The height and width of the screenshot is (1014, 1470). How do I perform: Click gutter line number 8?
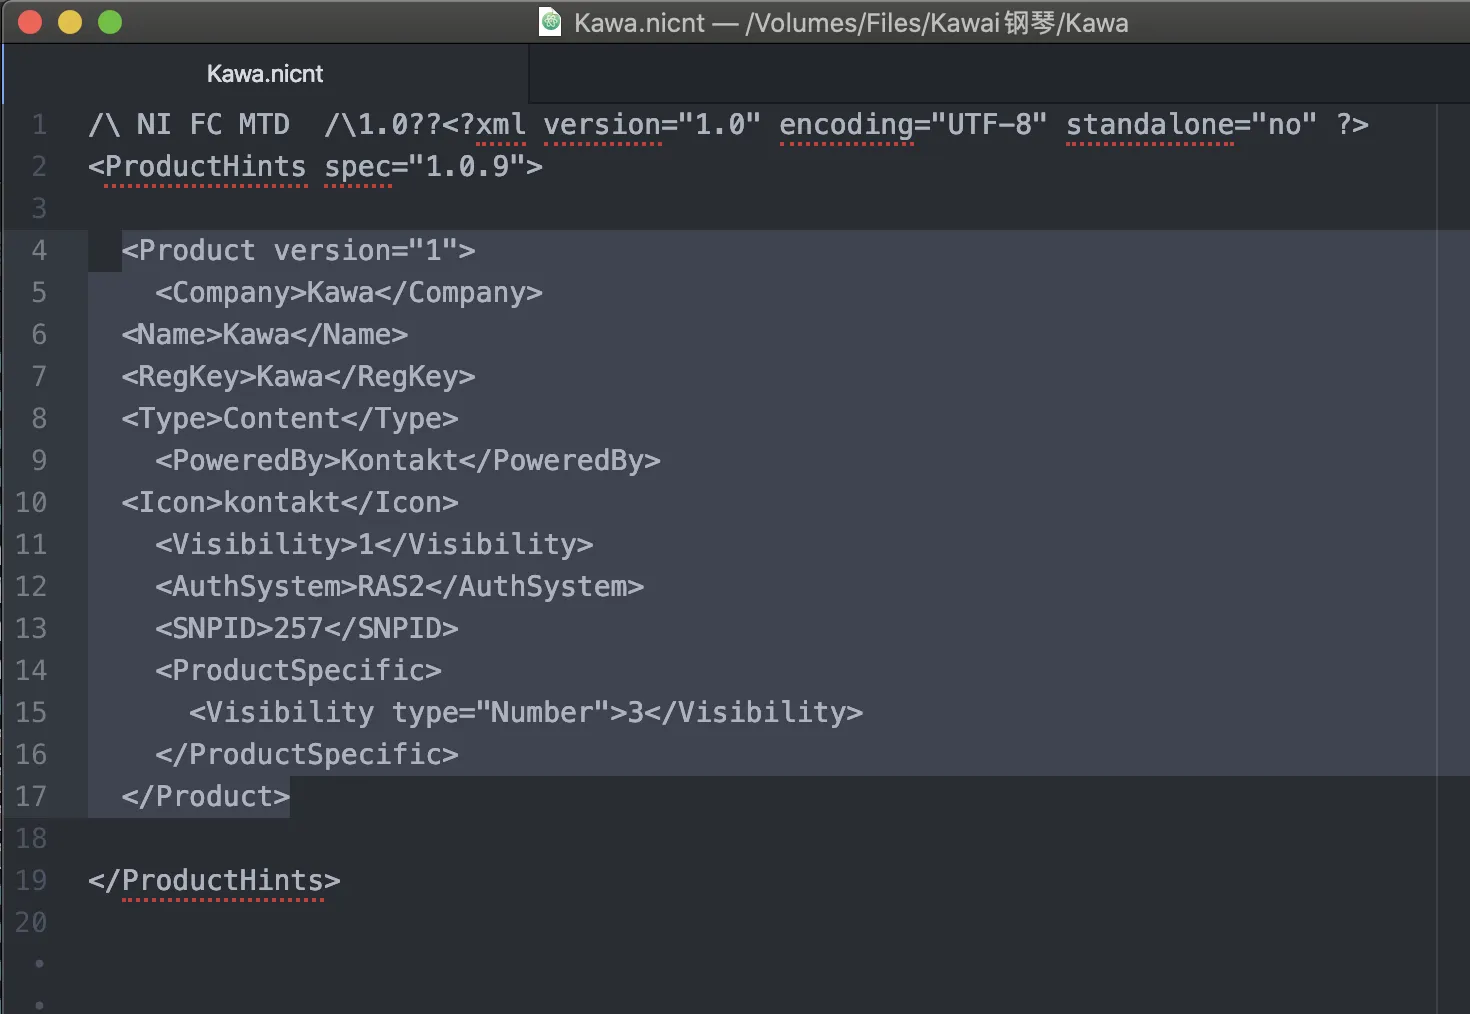pyautogui.click(x=39, y=419)
